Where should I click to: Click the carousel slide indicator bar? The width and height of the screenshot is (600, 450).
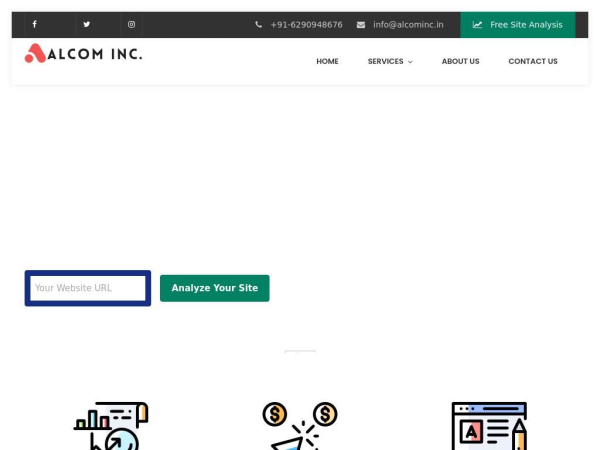(300, 351)
